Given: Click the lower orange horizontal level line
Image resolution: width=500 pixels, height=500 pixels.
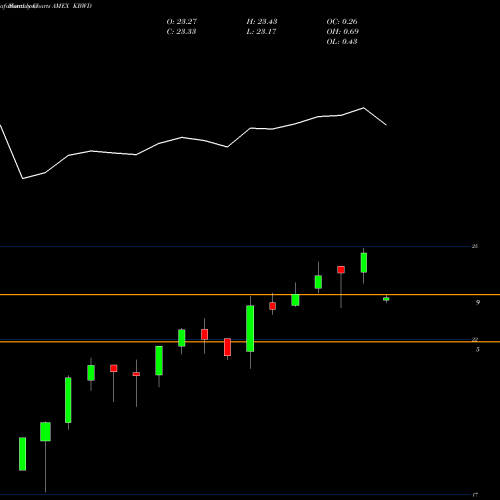Looking at the screenshot, I should point(250,342).
